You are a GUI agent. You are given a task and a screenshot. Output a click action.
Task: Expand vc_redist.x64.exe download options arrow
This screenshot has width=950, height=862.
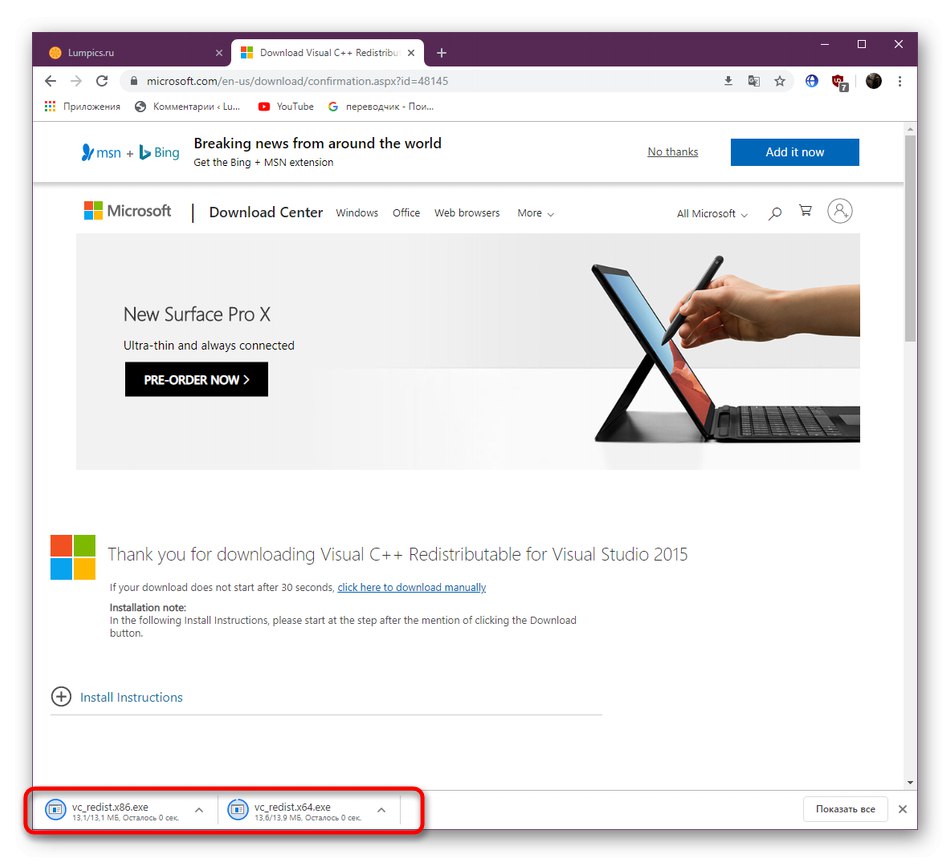coord(381,810)
